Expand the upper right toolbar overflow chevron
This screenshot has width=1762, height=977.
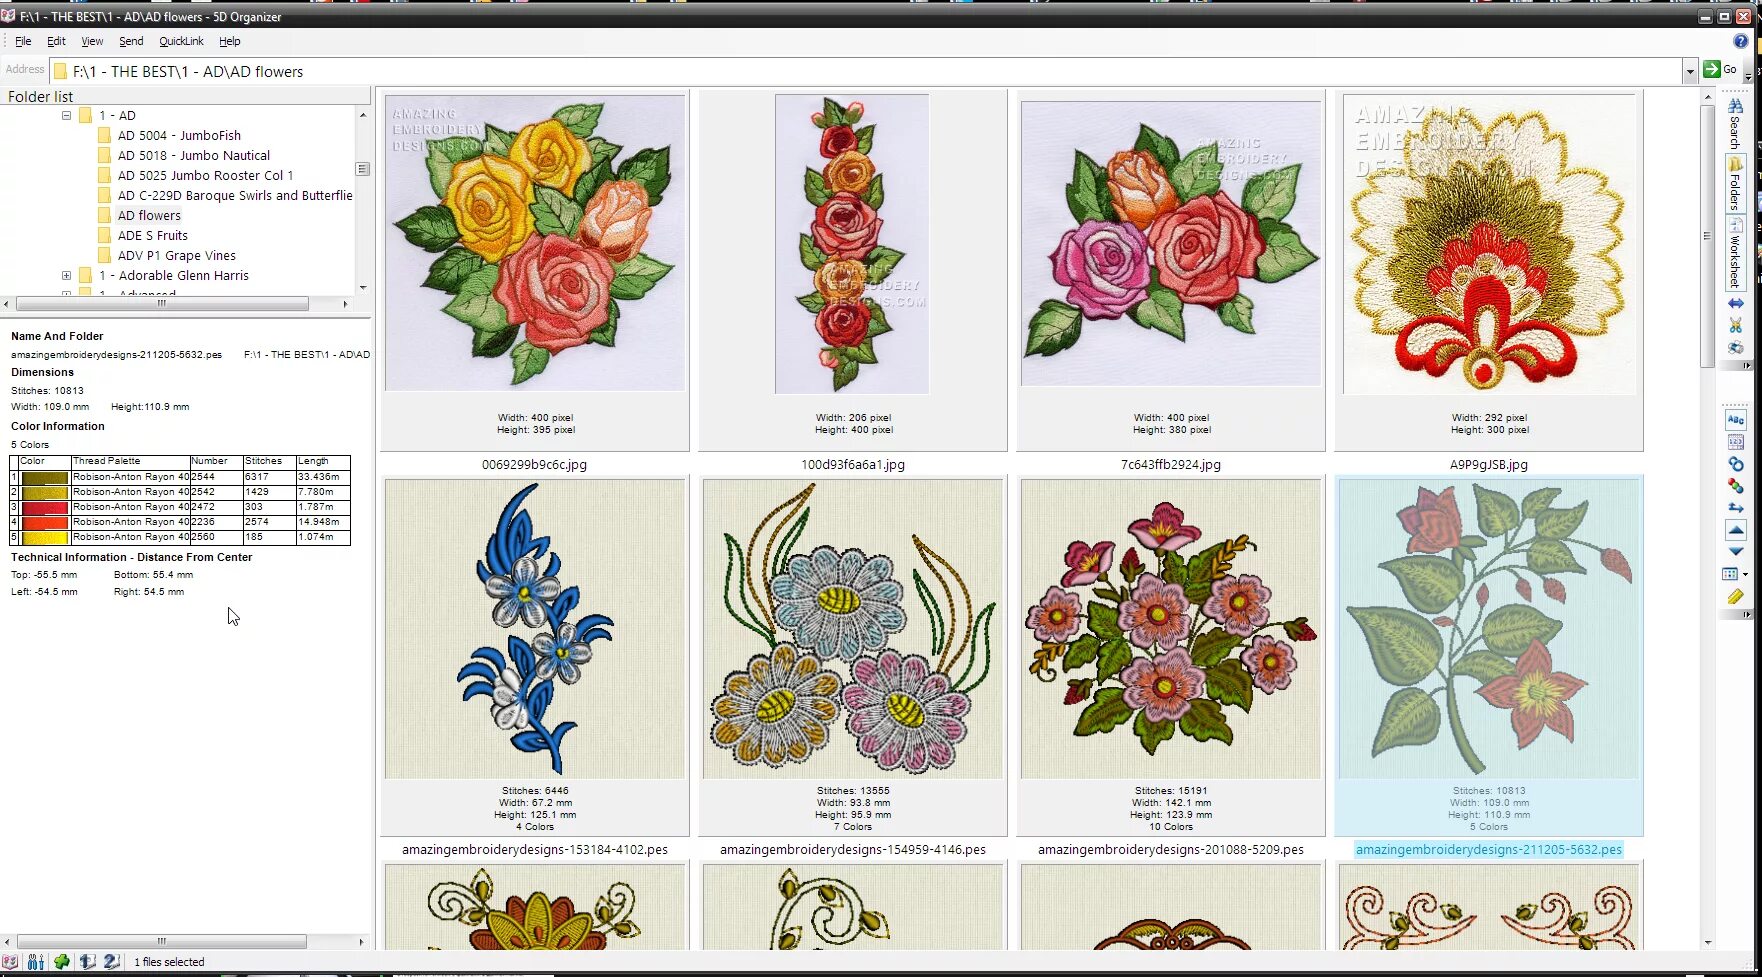[x=1747, y=366]
